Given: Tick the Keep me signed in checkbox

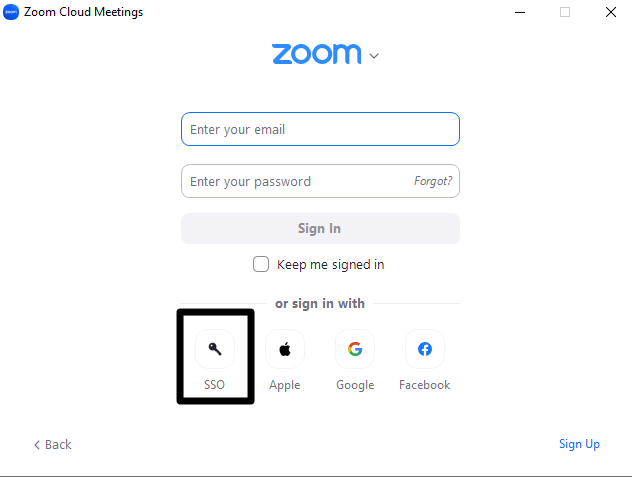Looking at the screenshot, I should 261,264.
